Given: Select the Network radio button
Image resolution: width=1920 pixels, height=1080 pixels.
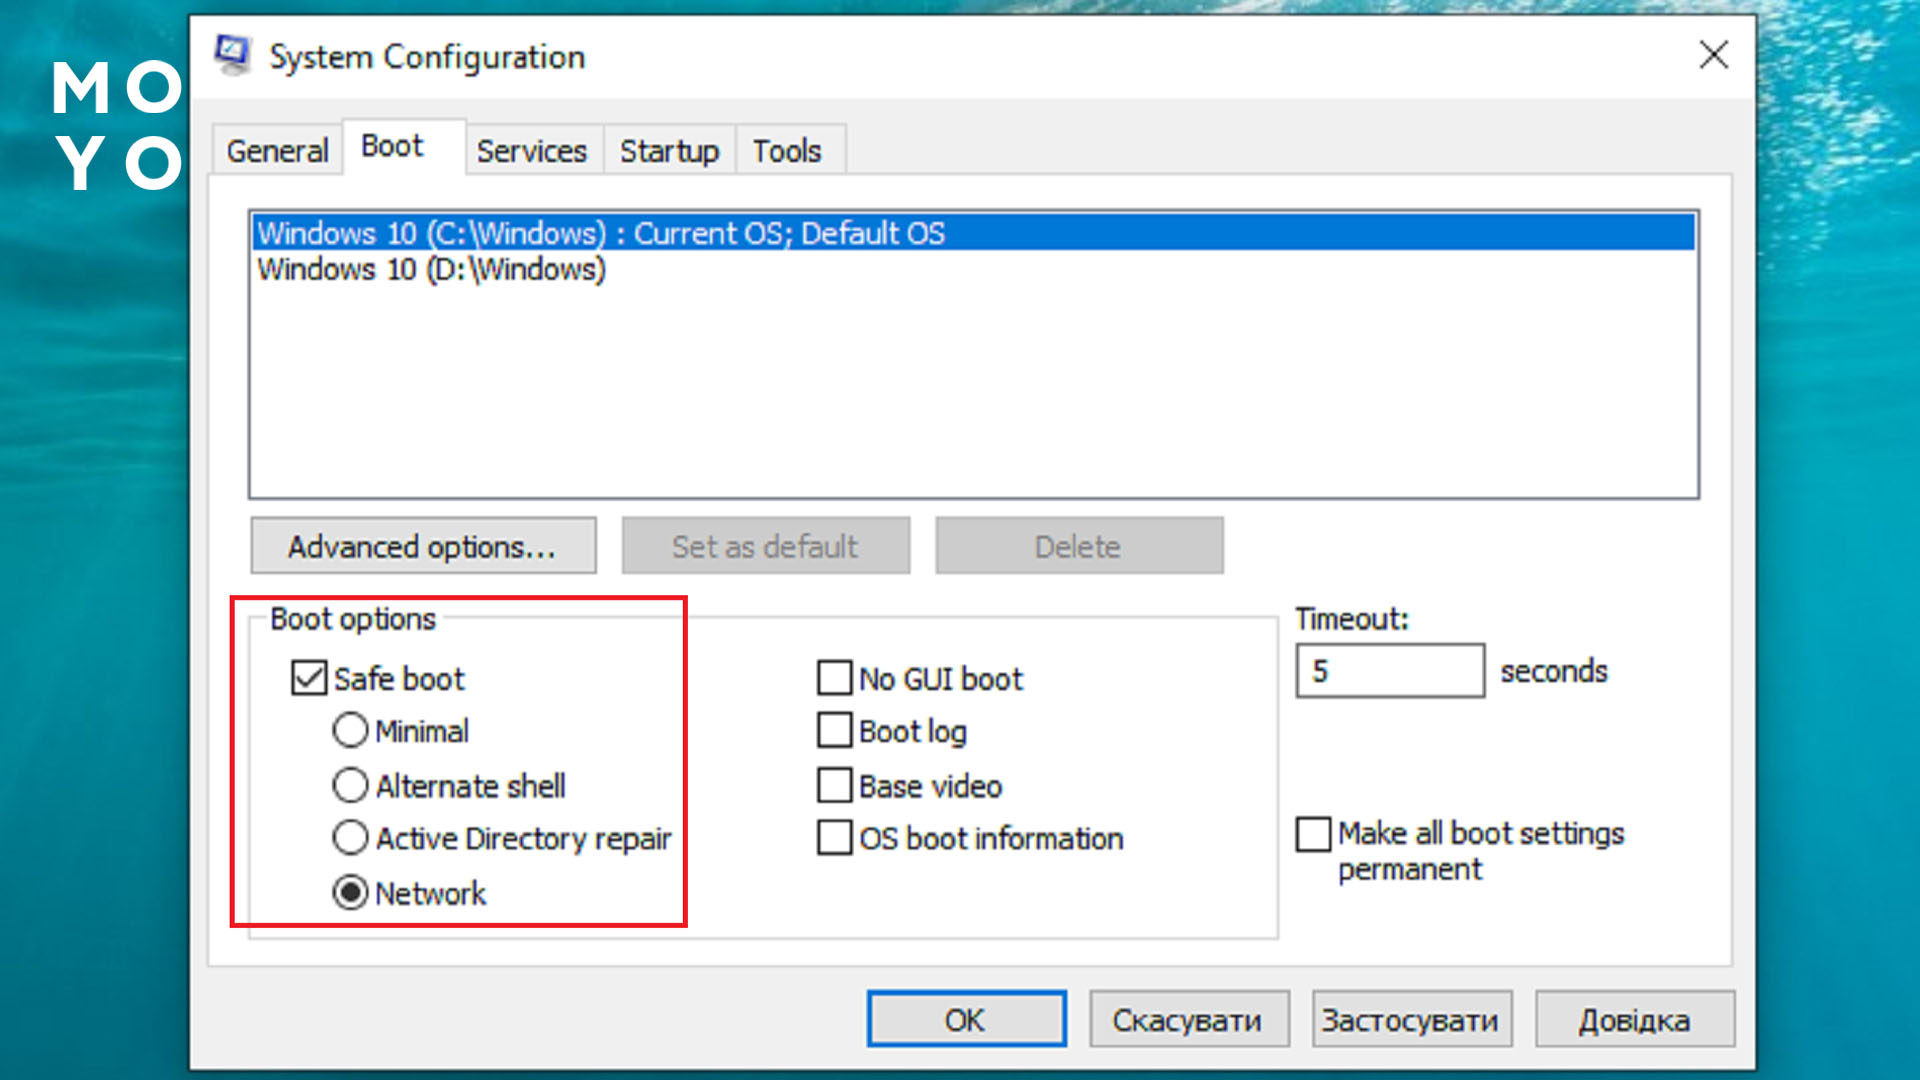Looking at the screenshot, I should pyautogui.click(x=350, y=893).
